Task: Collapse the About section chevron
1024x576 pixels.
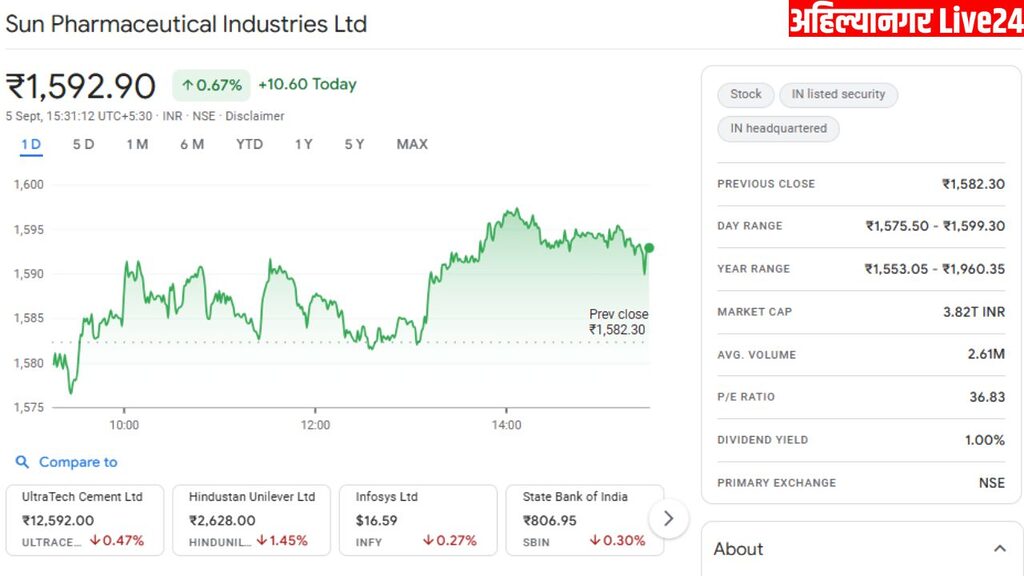Action: [999, 549]
